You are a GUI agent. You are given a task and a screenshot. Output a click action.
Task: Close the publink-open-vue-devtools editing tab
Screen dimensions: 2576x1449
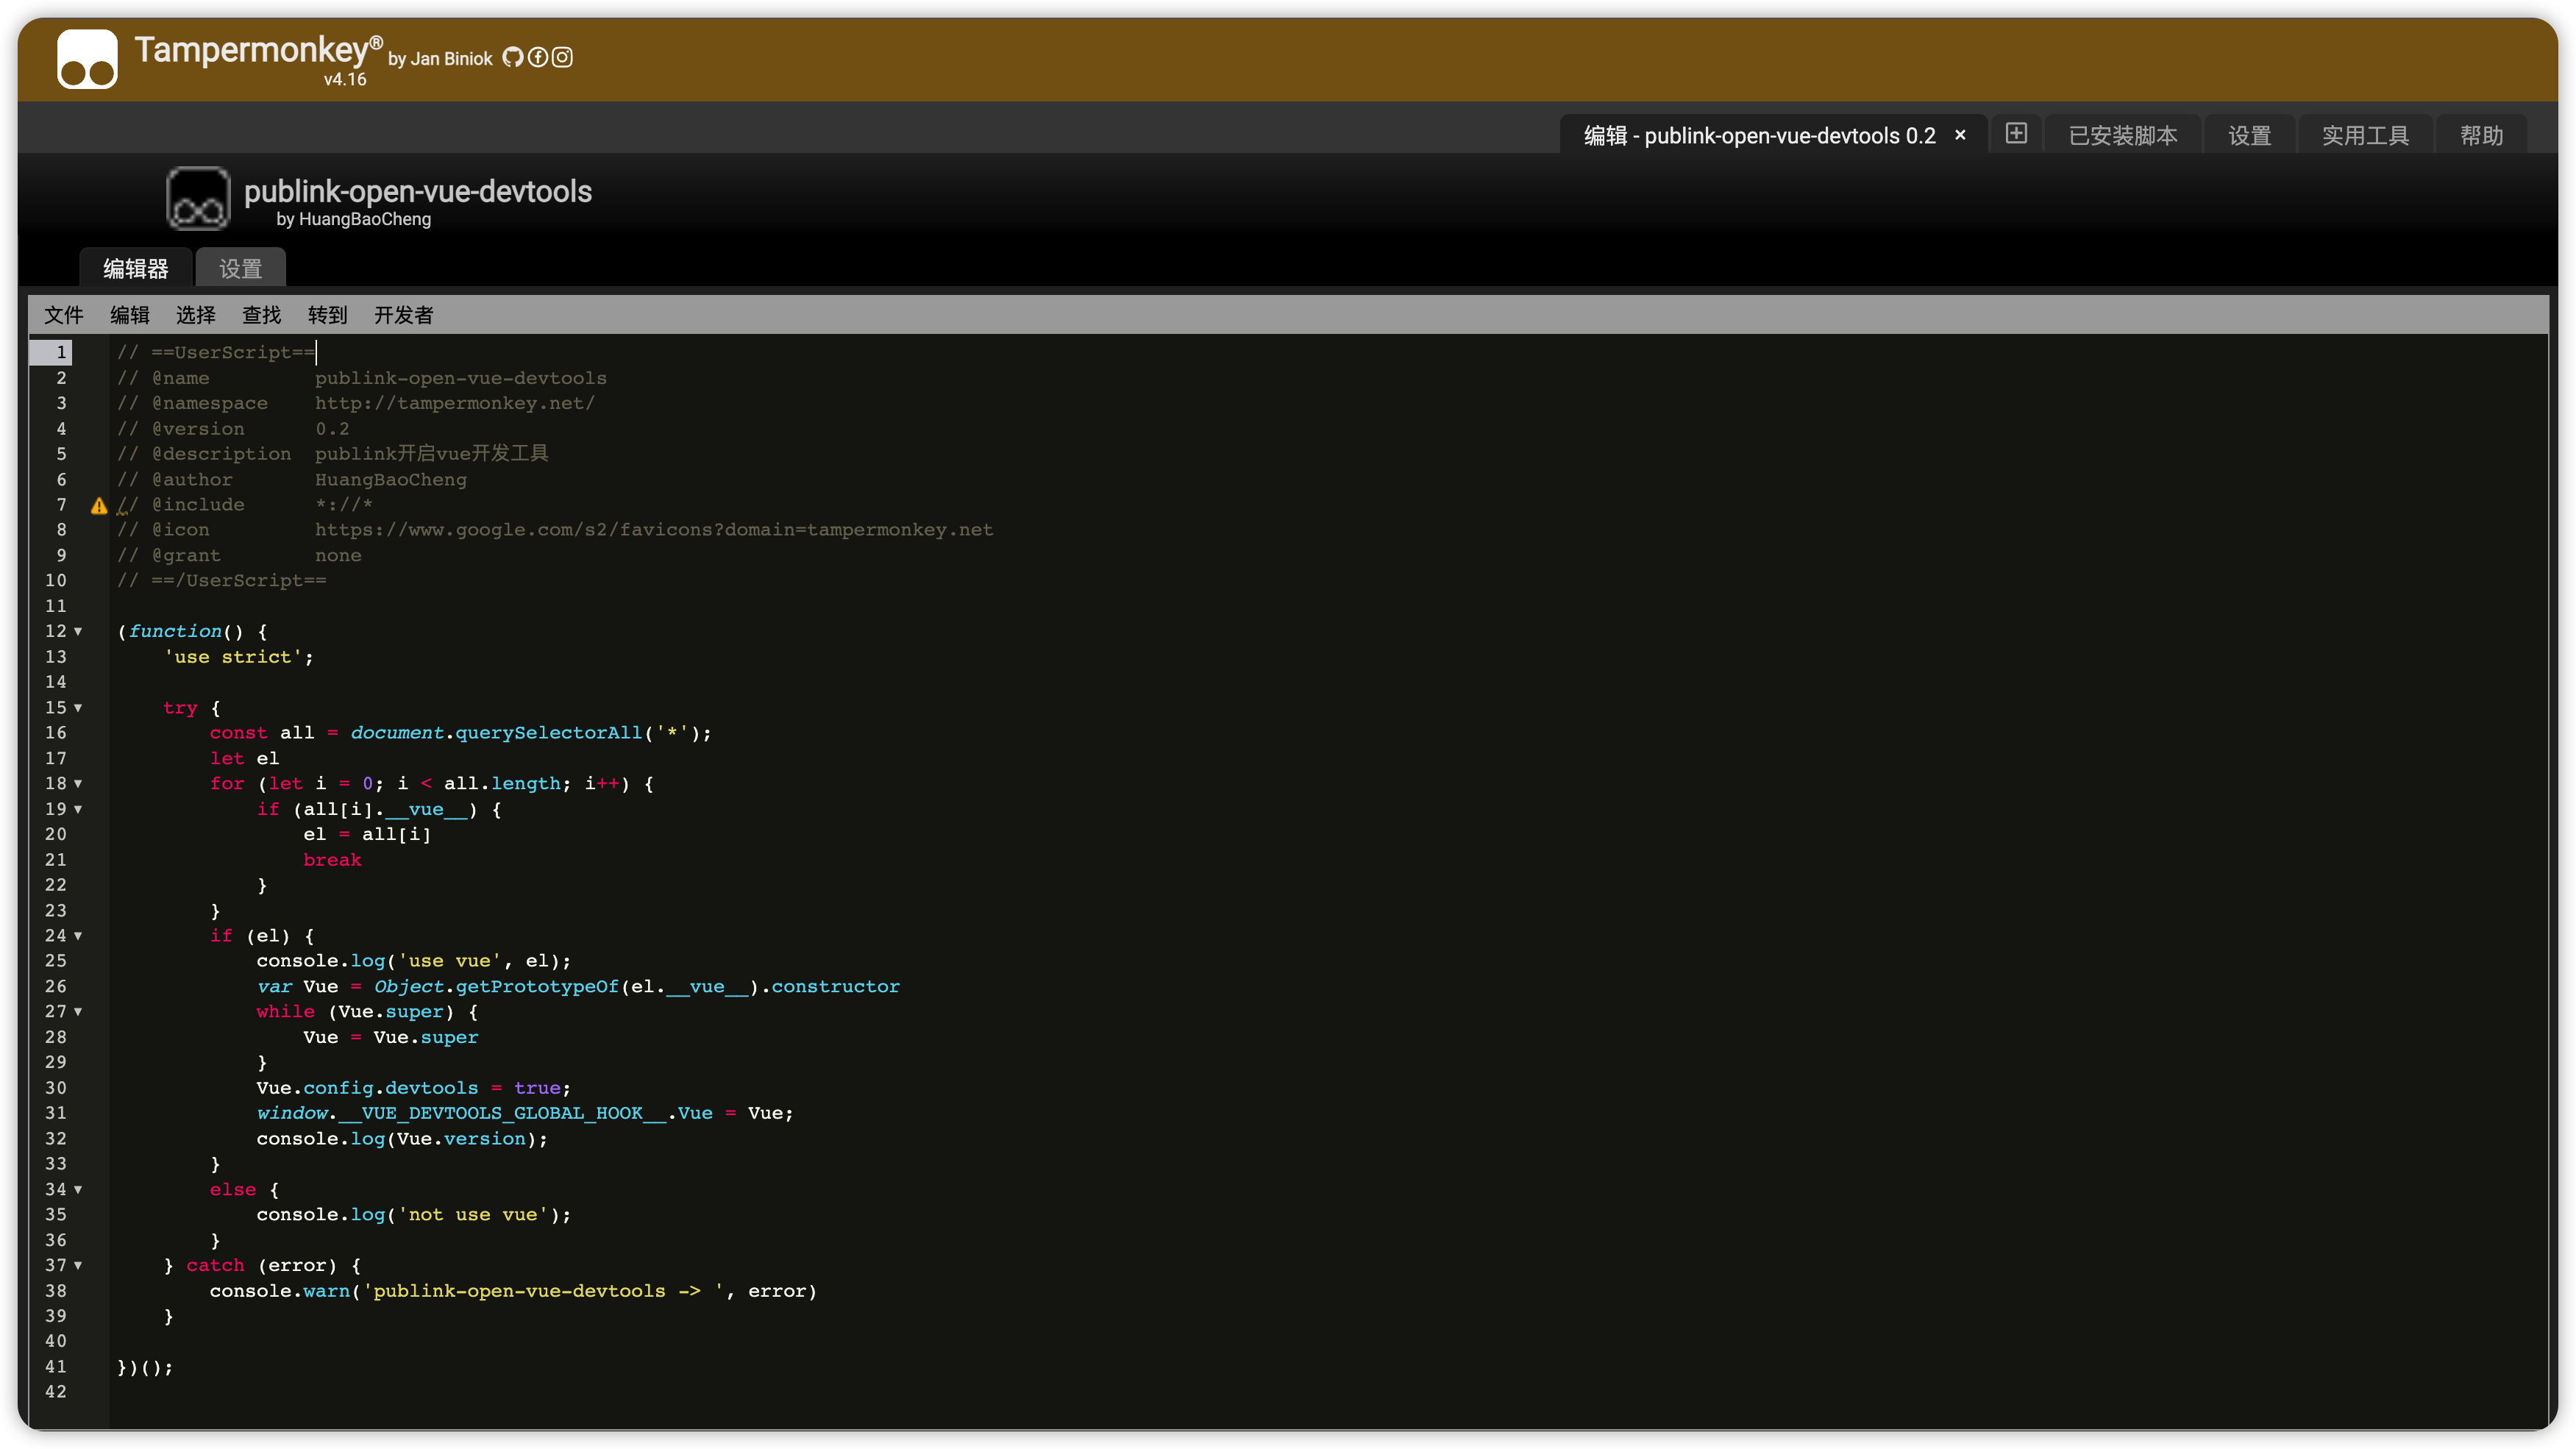[x=1960, y=135]
